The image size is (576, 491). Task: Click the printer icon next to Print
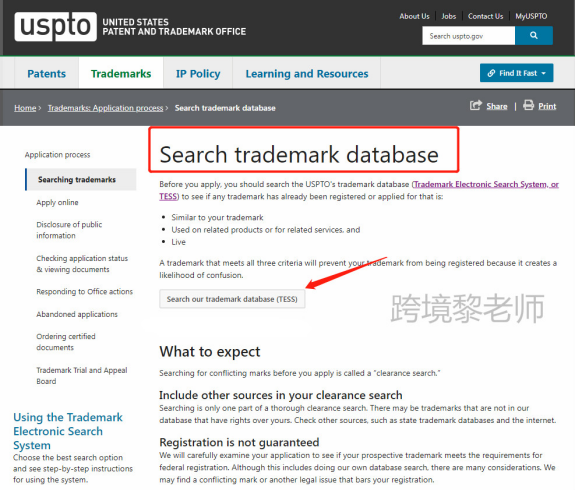(x=528, y=105)
